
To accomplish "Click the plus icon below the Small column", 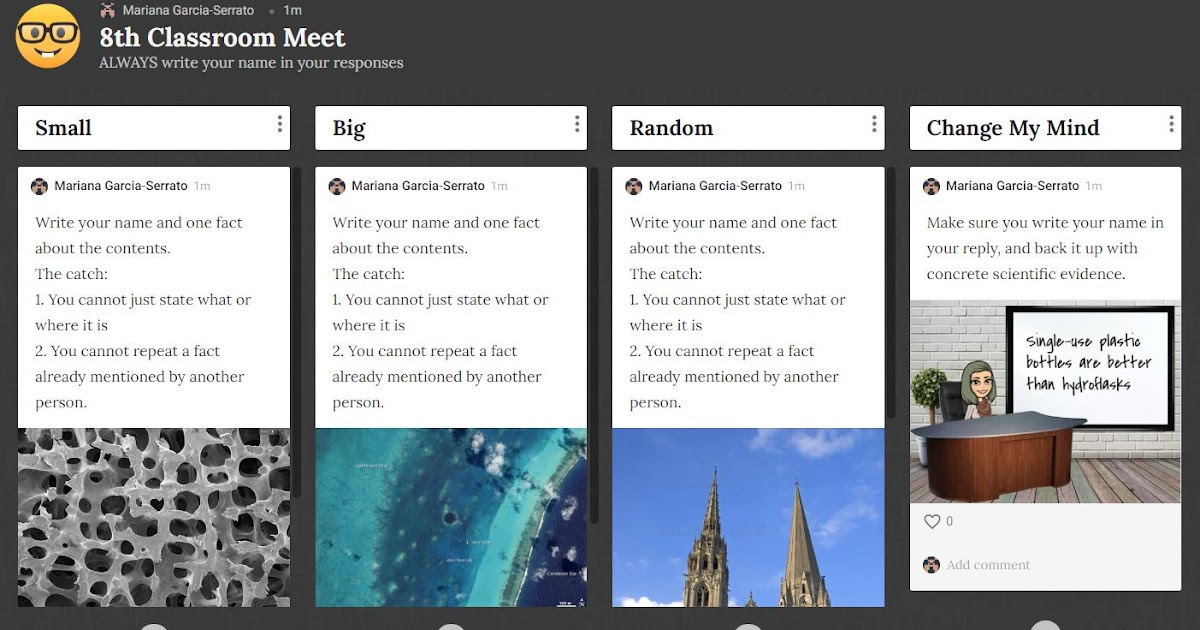I will coord(154,625).
